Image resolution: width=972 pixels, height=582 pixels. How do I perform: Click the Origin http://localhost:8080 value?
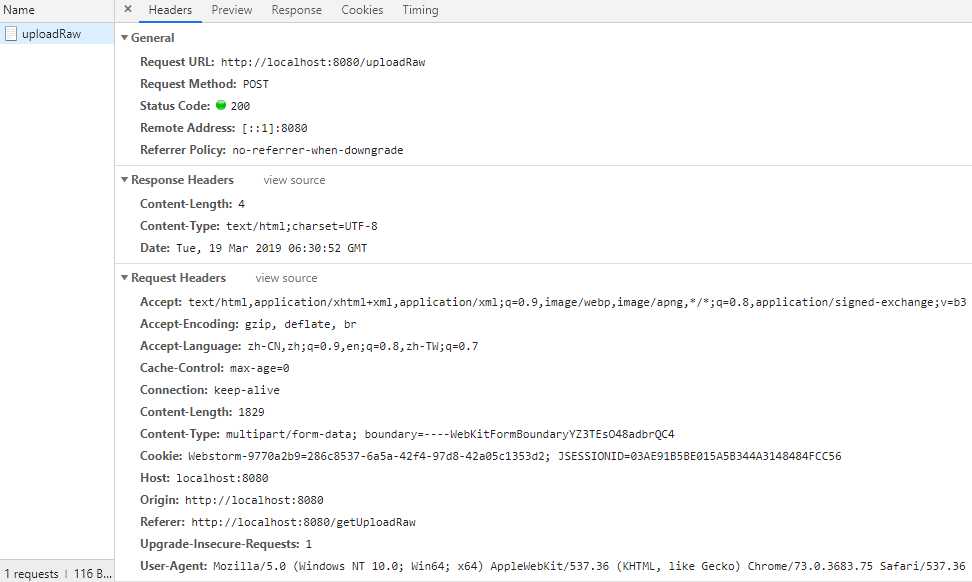254,500
